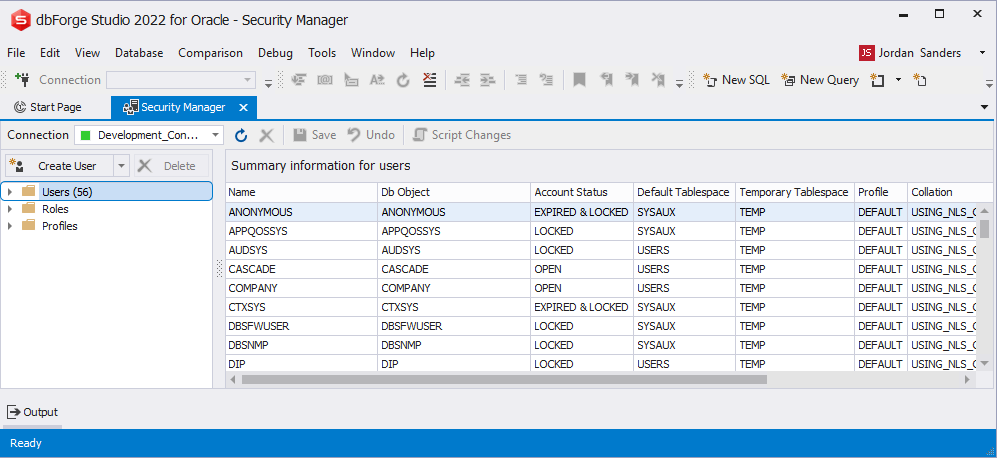
Task: Select the Profiles folder
Action: 60,226
